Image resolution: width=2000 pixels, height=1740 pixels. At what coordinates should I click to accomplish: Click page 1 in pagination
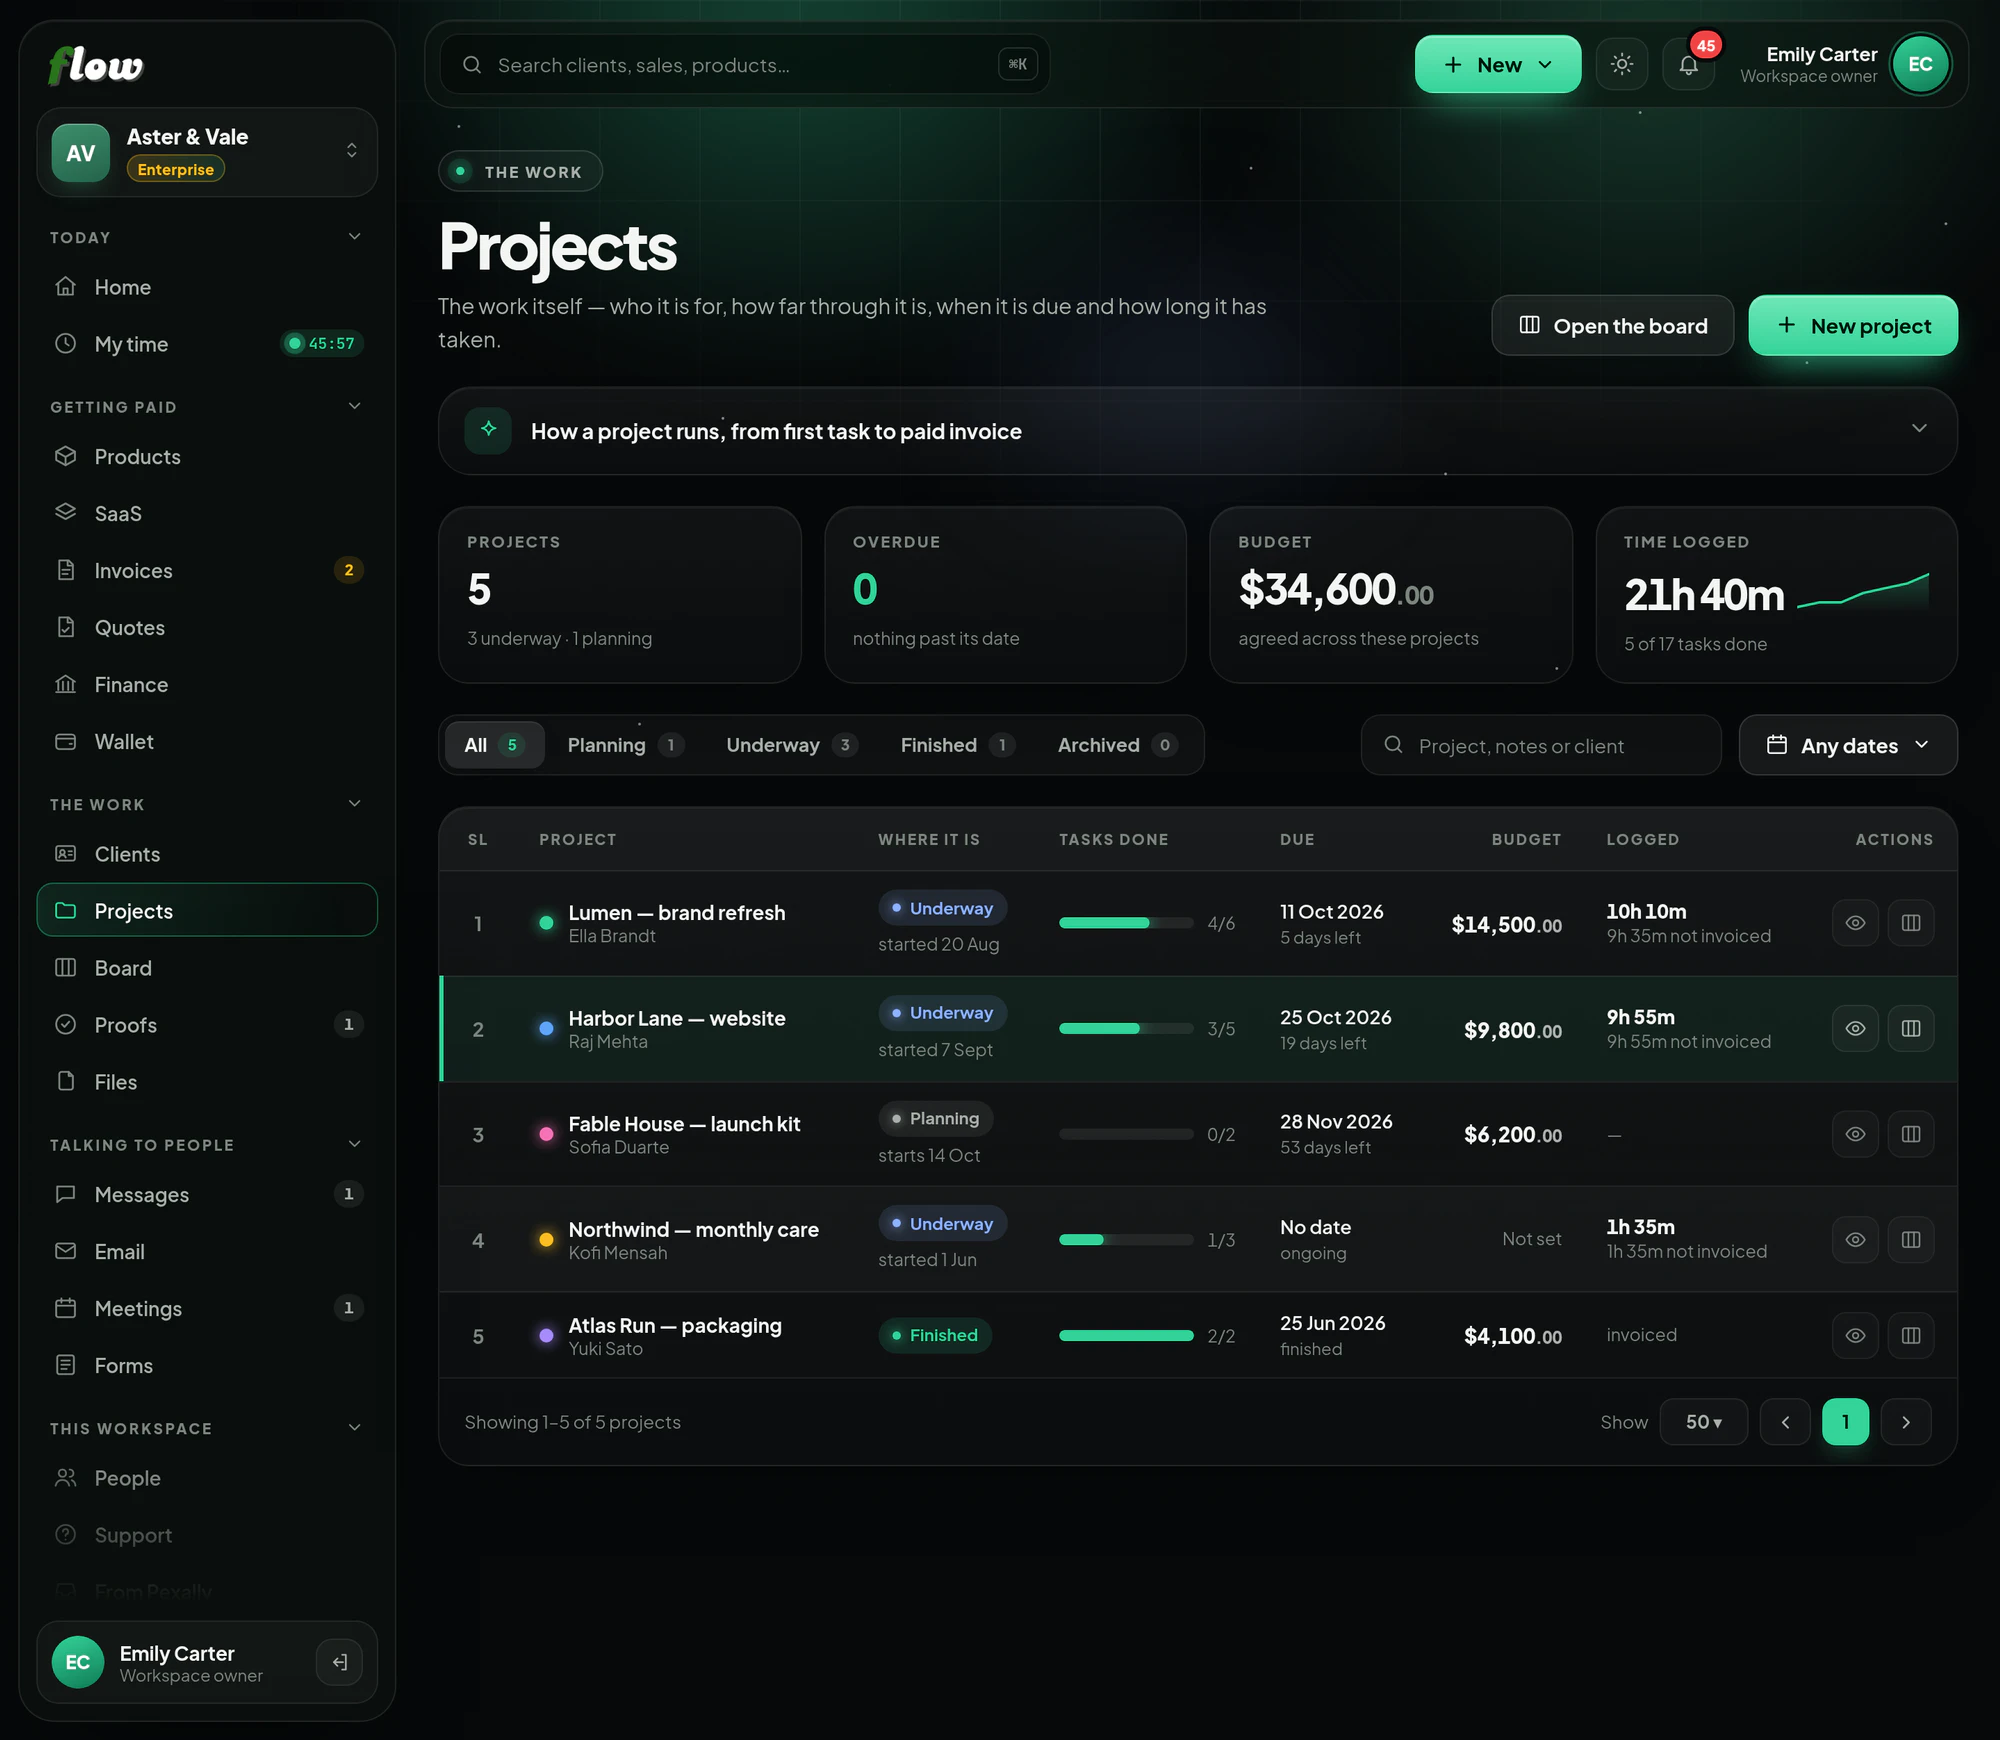pyautogui.click(x=1845, y=1422)
